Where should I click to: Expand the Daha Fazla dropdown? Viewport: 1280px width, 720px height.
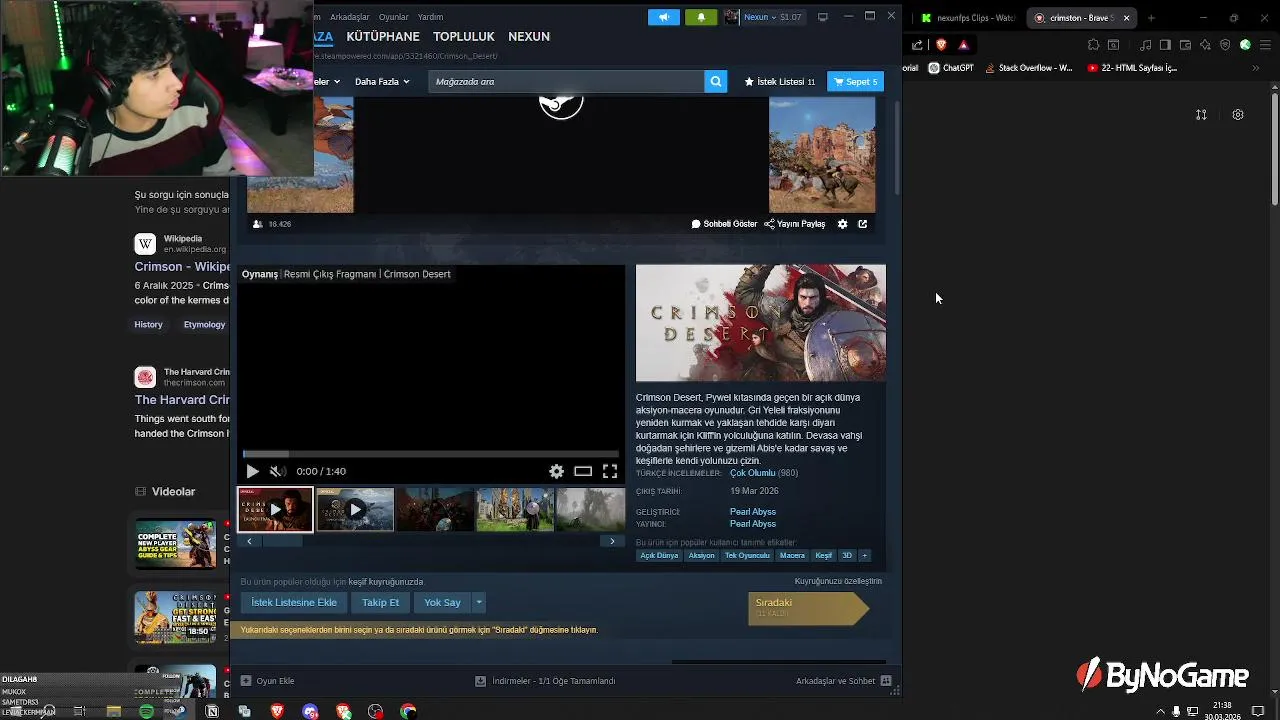click(382, 82)
